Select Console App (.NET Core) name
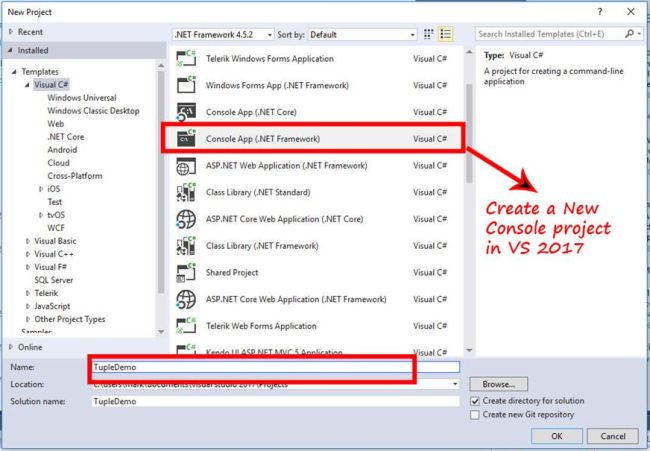 pos(251,112)
